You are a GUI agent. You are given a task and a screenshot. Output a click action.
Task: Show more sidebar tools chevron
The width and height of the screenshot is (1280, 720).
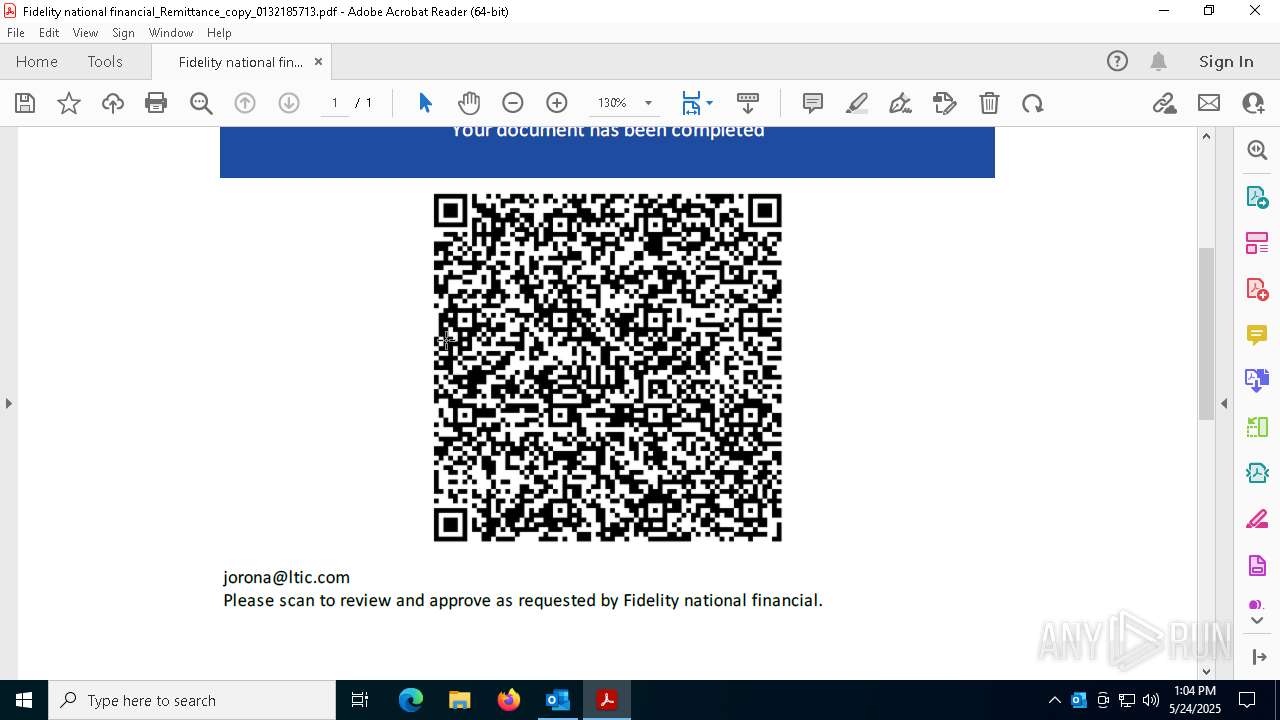pos(1257,621)
